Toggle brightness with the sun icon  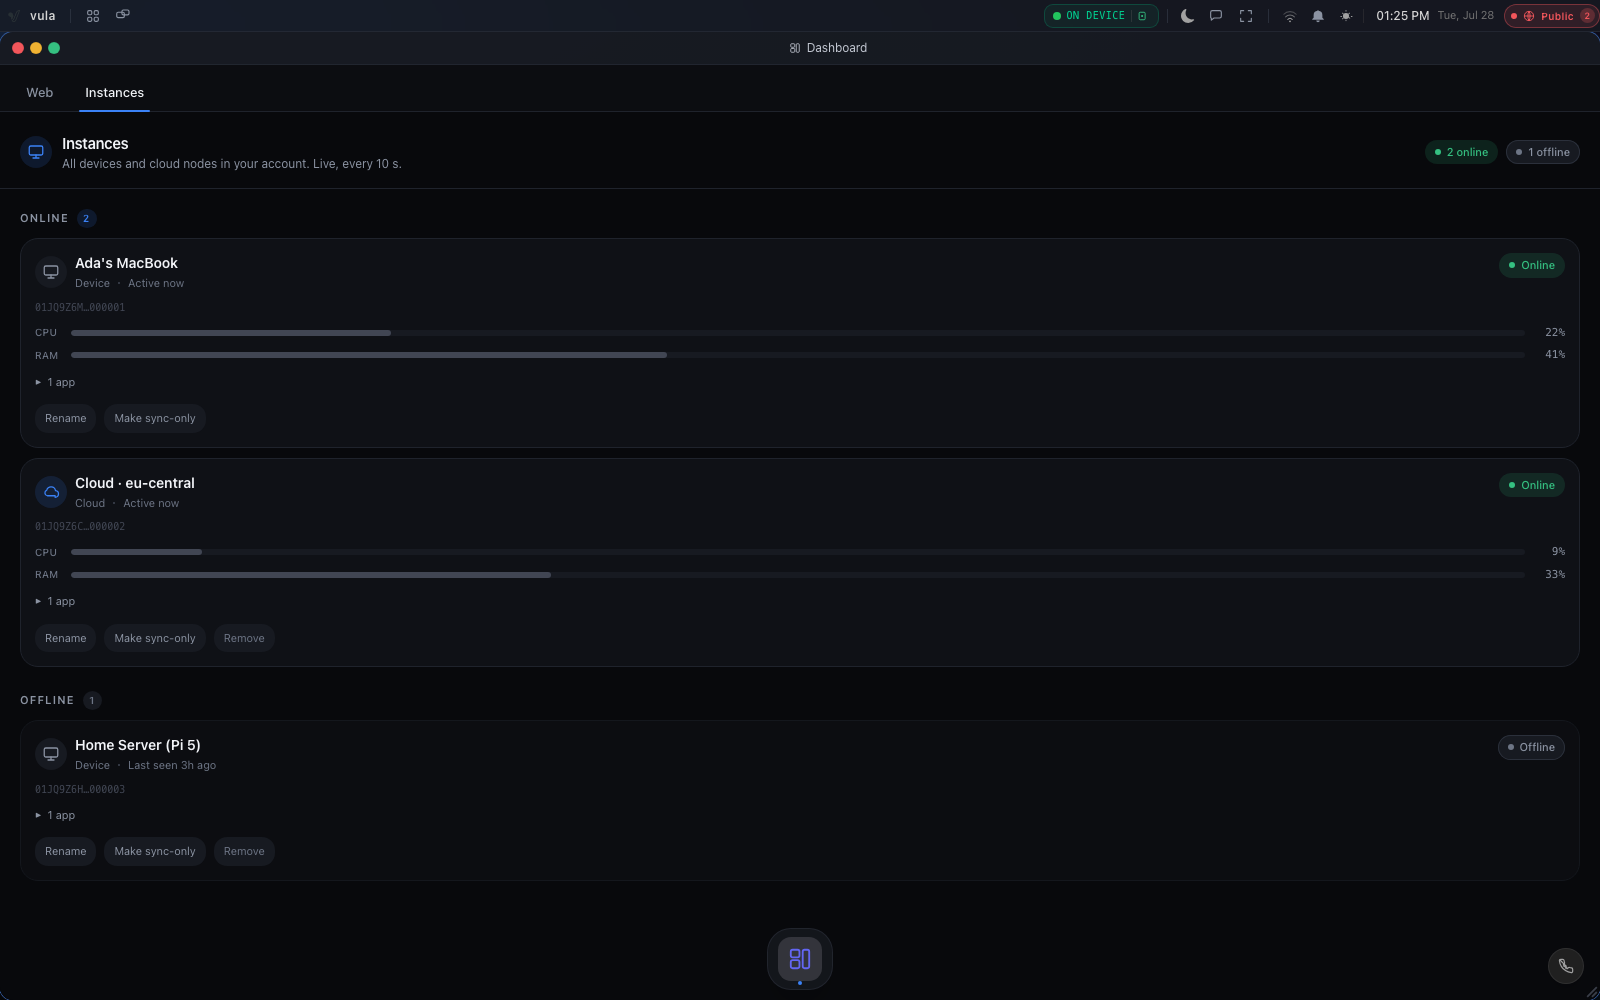[1346, 16]
